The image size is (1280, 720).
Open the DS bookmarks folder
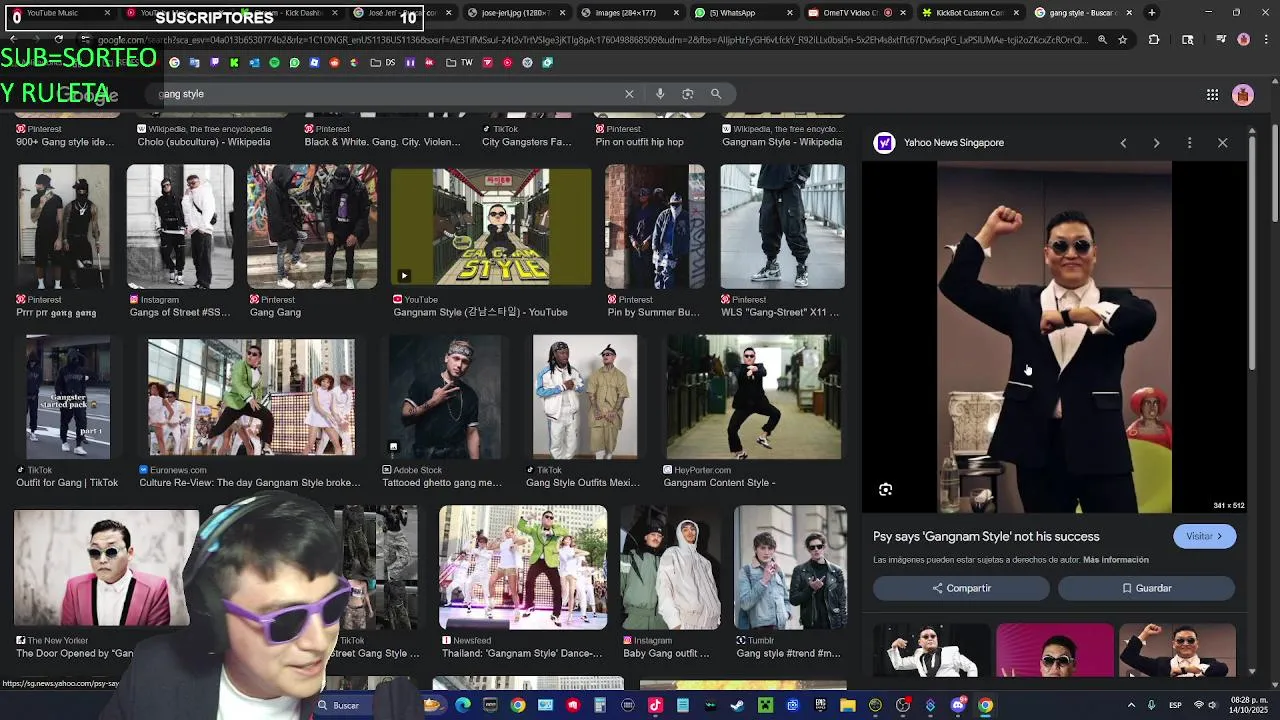tap(382, 62)
